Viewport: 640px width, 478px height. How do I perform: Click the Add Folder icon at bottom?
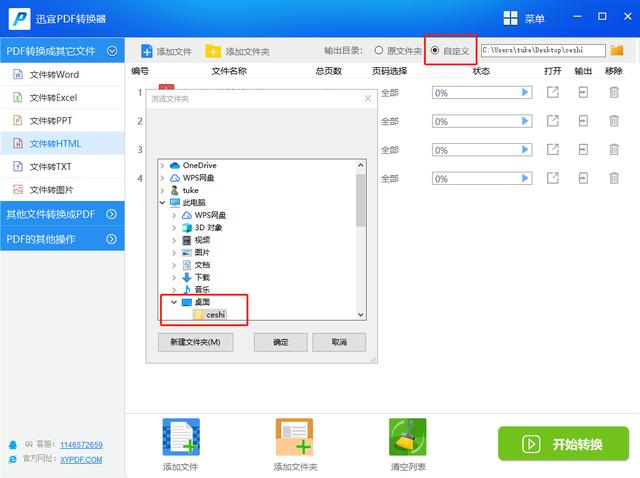294,437
